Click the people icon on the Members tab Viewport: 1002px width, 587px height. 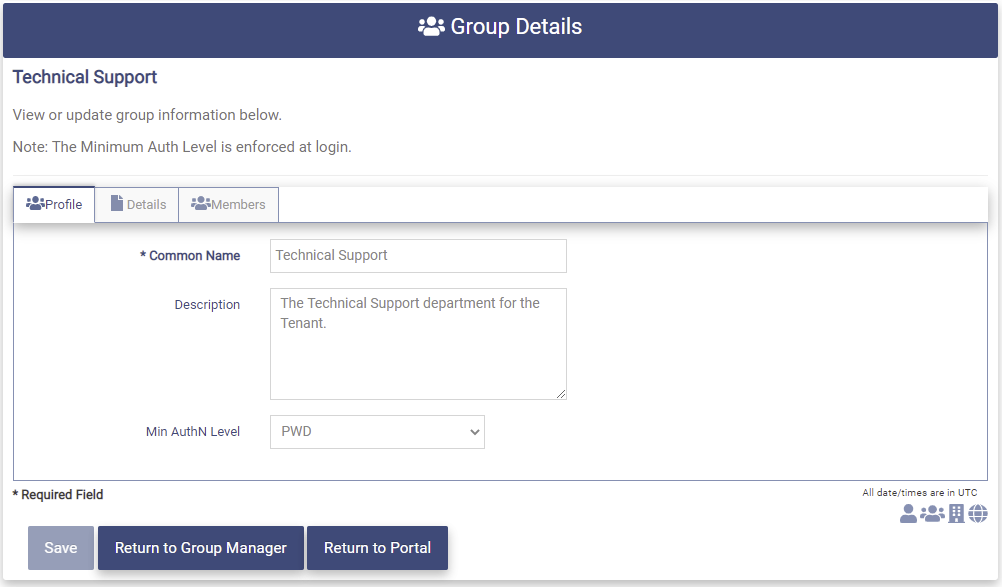pyautogui.click(x=200, y=204)
